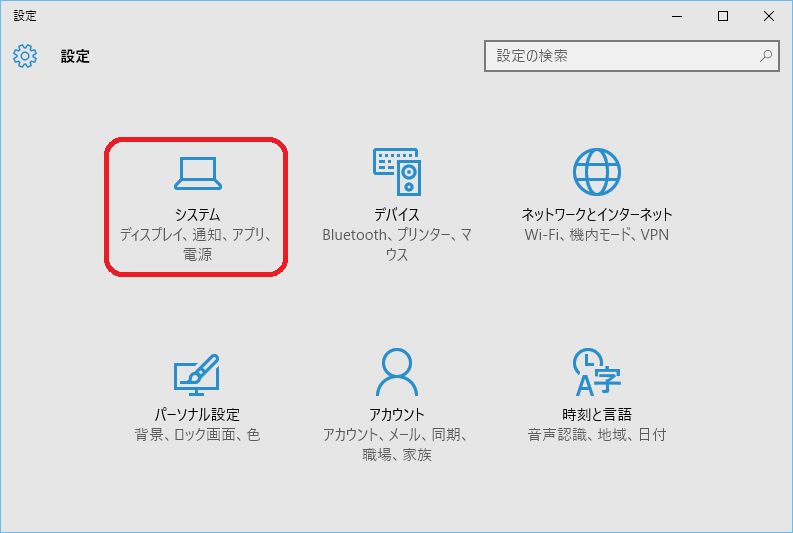Open the アカウント person icon
The width and height of the screenshot is (793, 533).
(397, 372)
